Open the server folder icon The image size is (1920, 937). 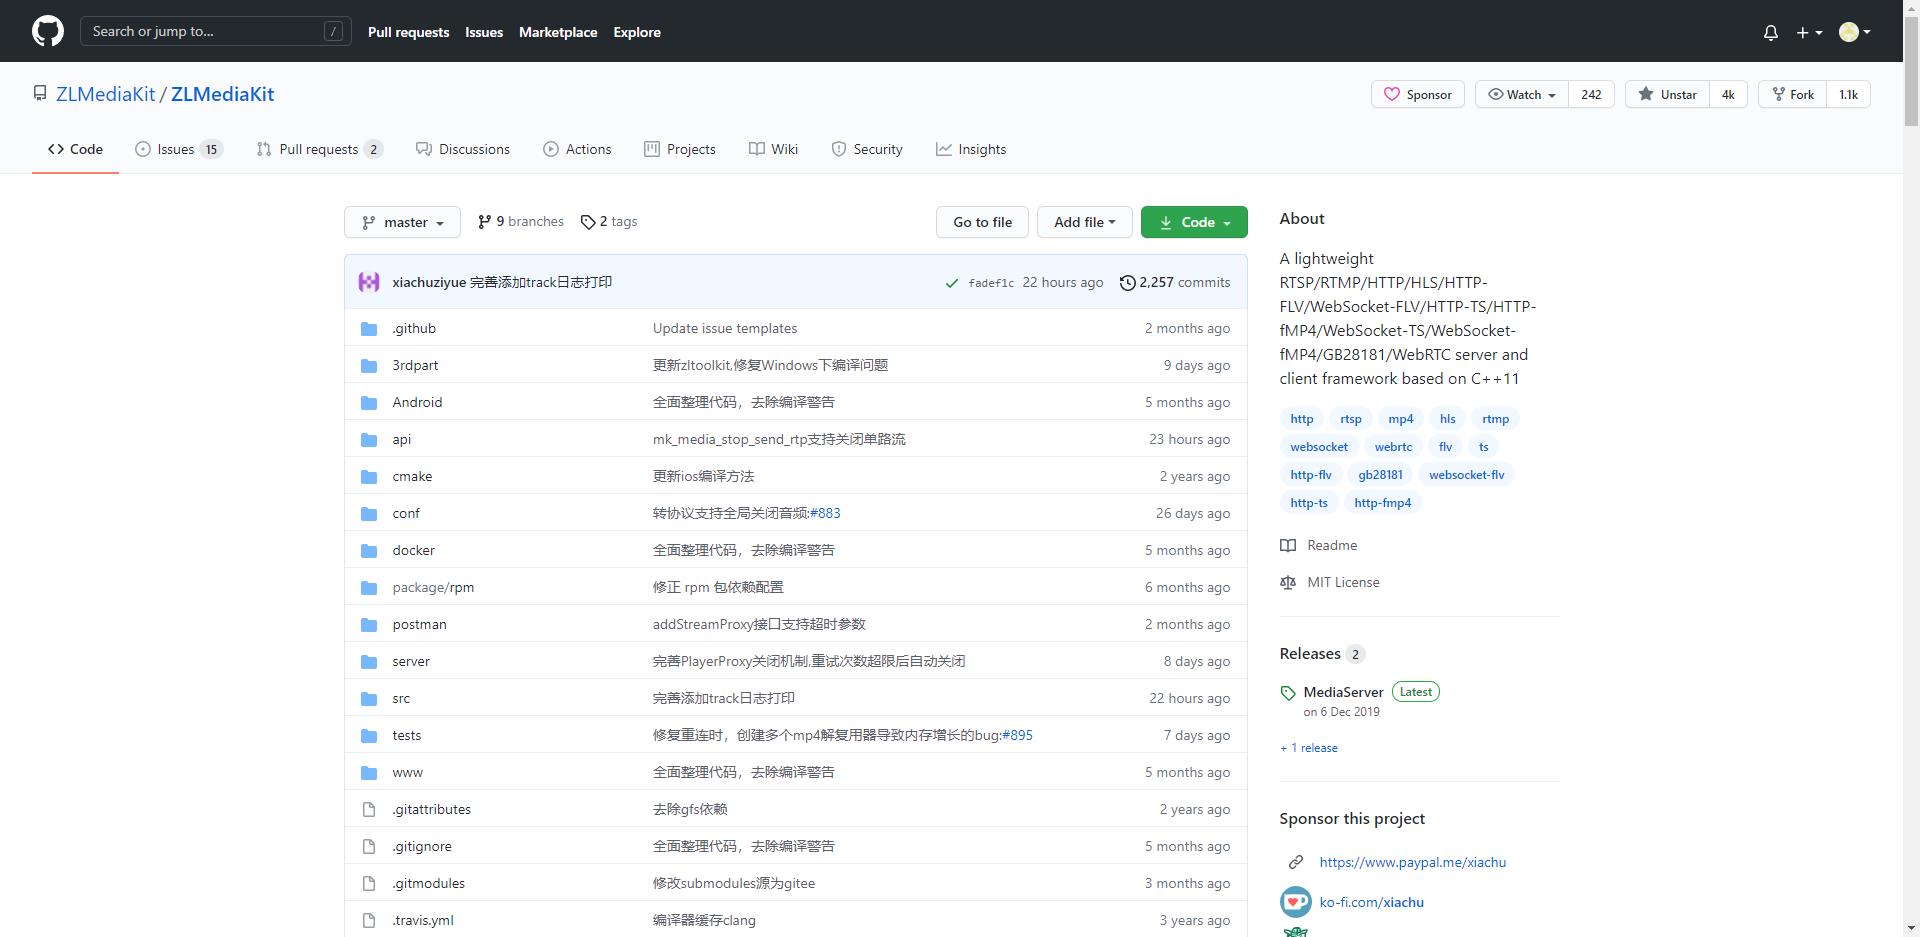(x=369, y=662)
